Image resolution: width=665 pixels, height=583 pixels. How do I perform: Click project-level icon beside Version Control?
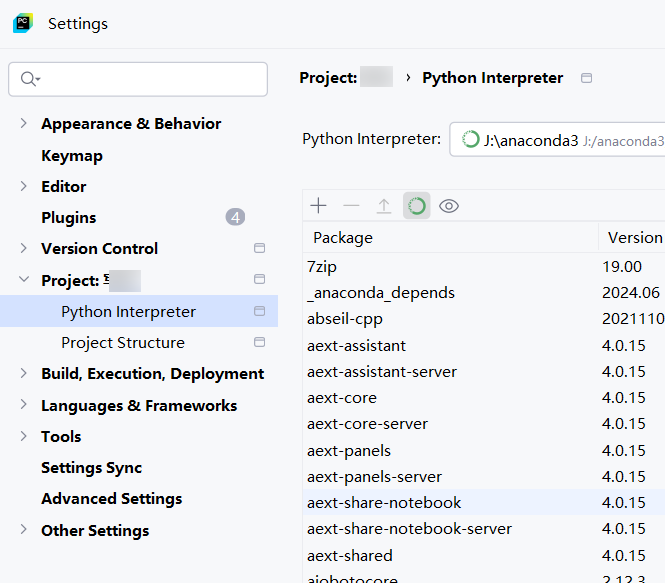(x=260, y=248)
